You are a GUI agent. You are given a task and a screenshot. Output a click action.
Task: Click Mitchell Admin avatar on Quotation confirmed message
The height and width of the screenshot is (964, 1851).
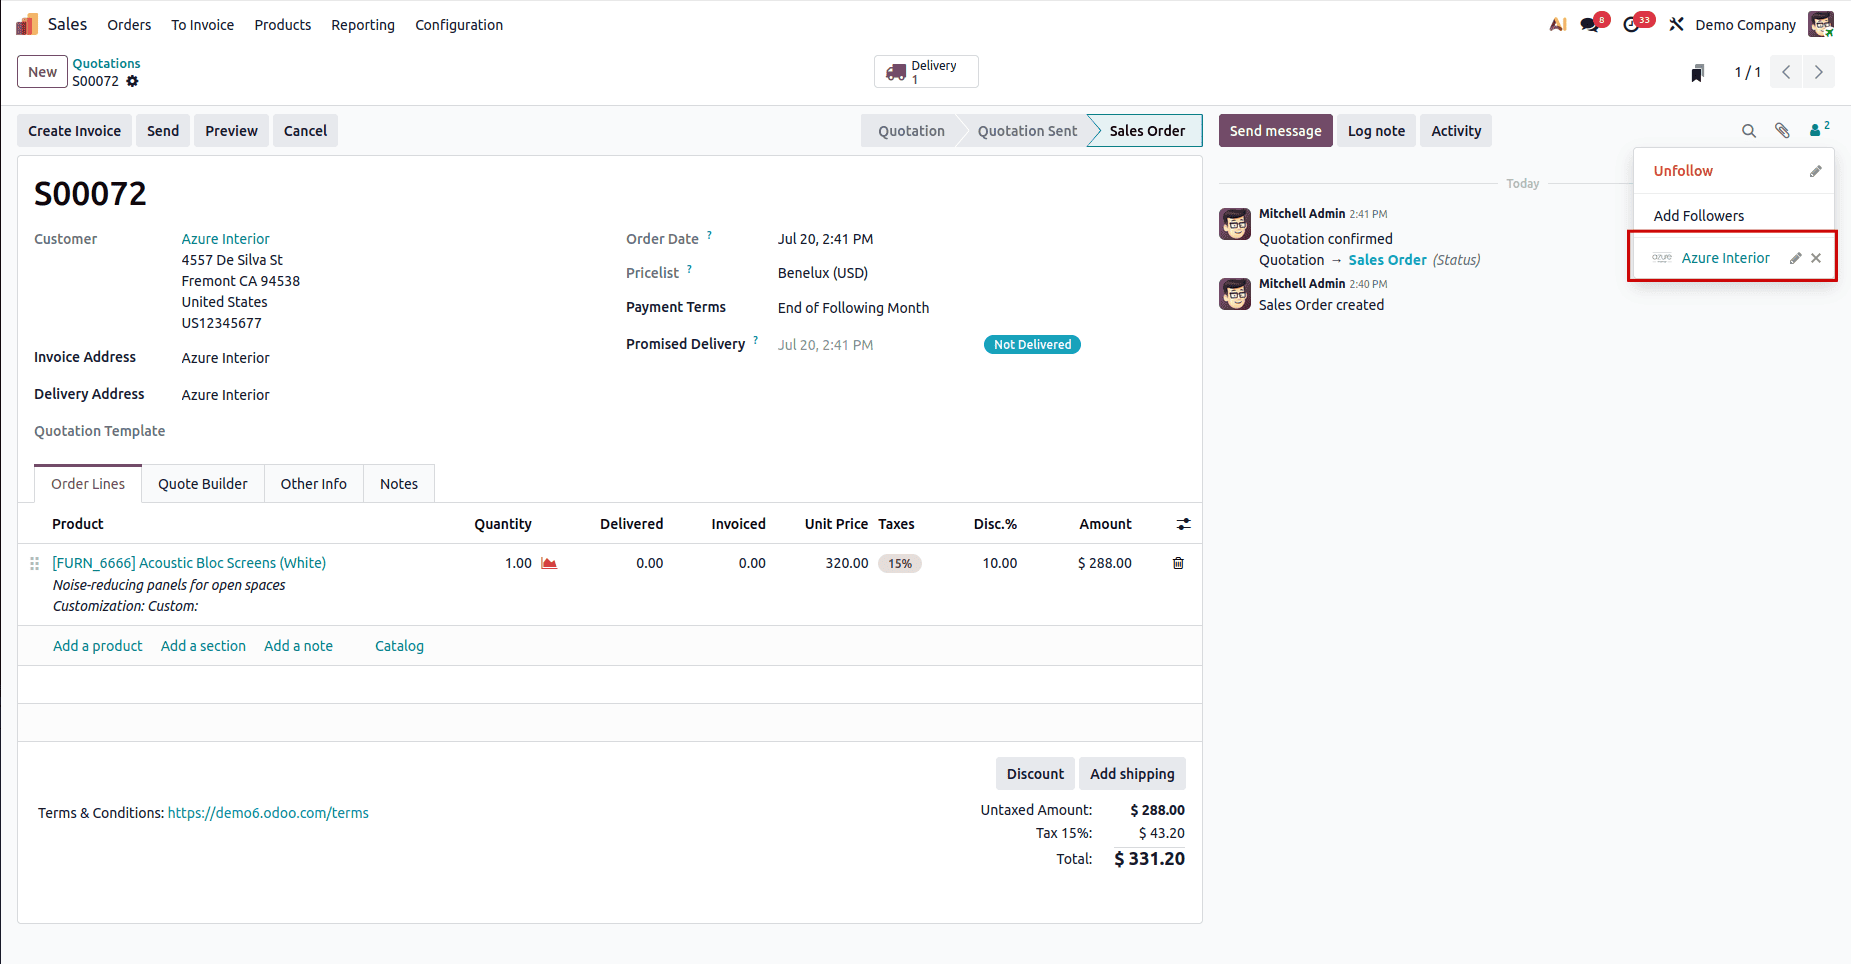[x=1235, y=224]
